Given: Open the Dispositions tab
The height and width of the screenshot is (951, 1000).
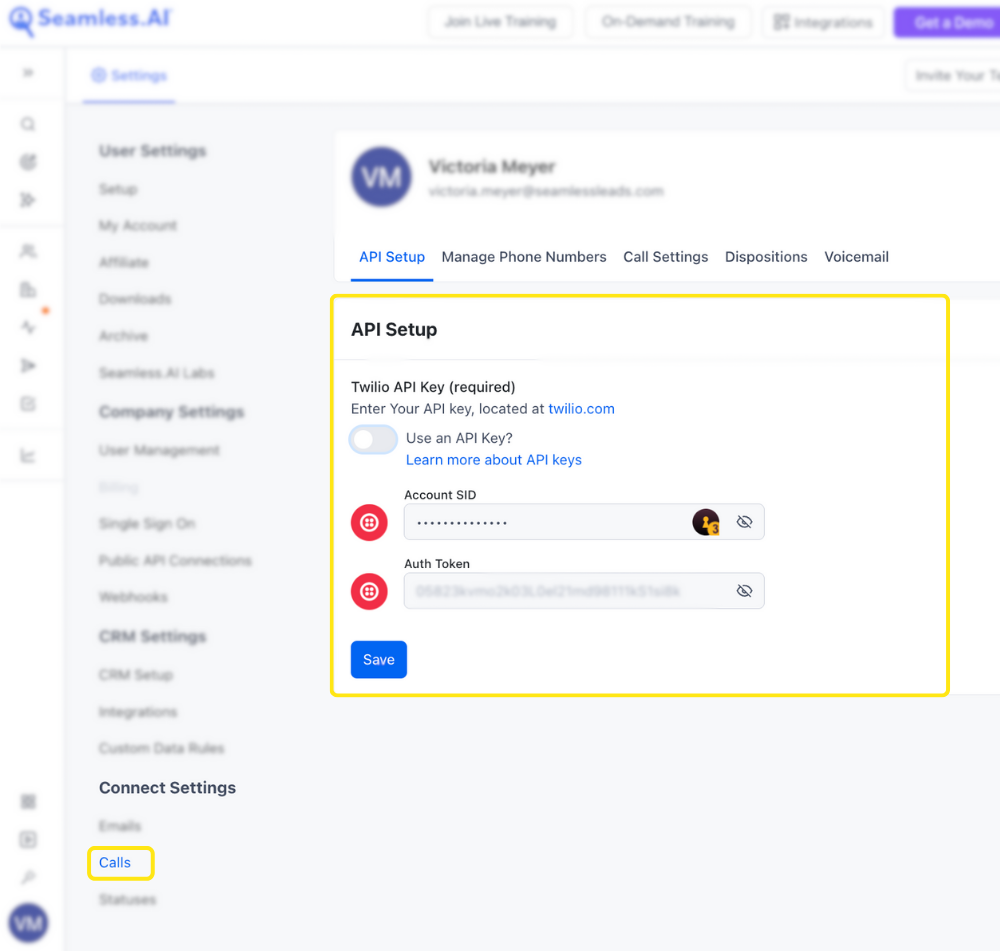Looking at the screenshot, I should pos(766,257).
